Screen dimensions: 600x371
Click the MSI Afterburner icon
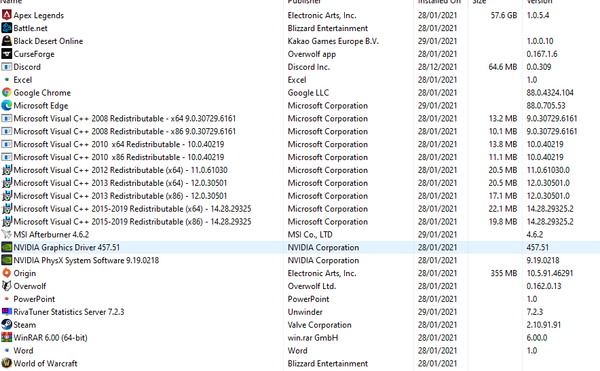pos(7,234)
